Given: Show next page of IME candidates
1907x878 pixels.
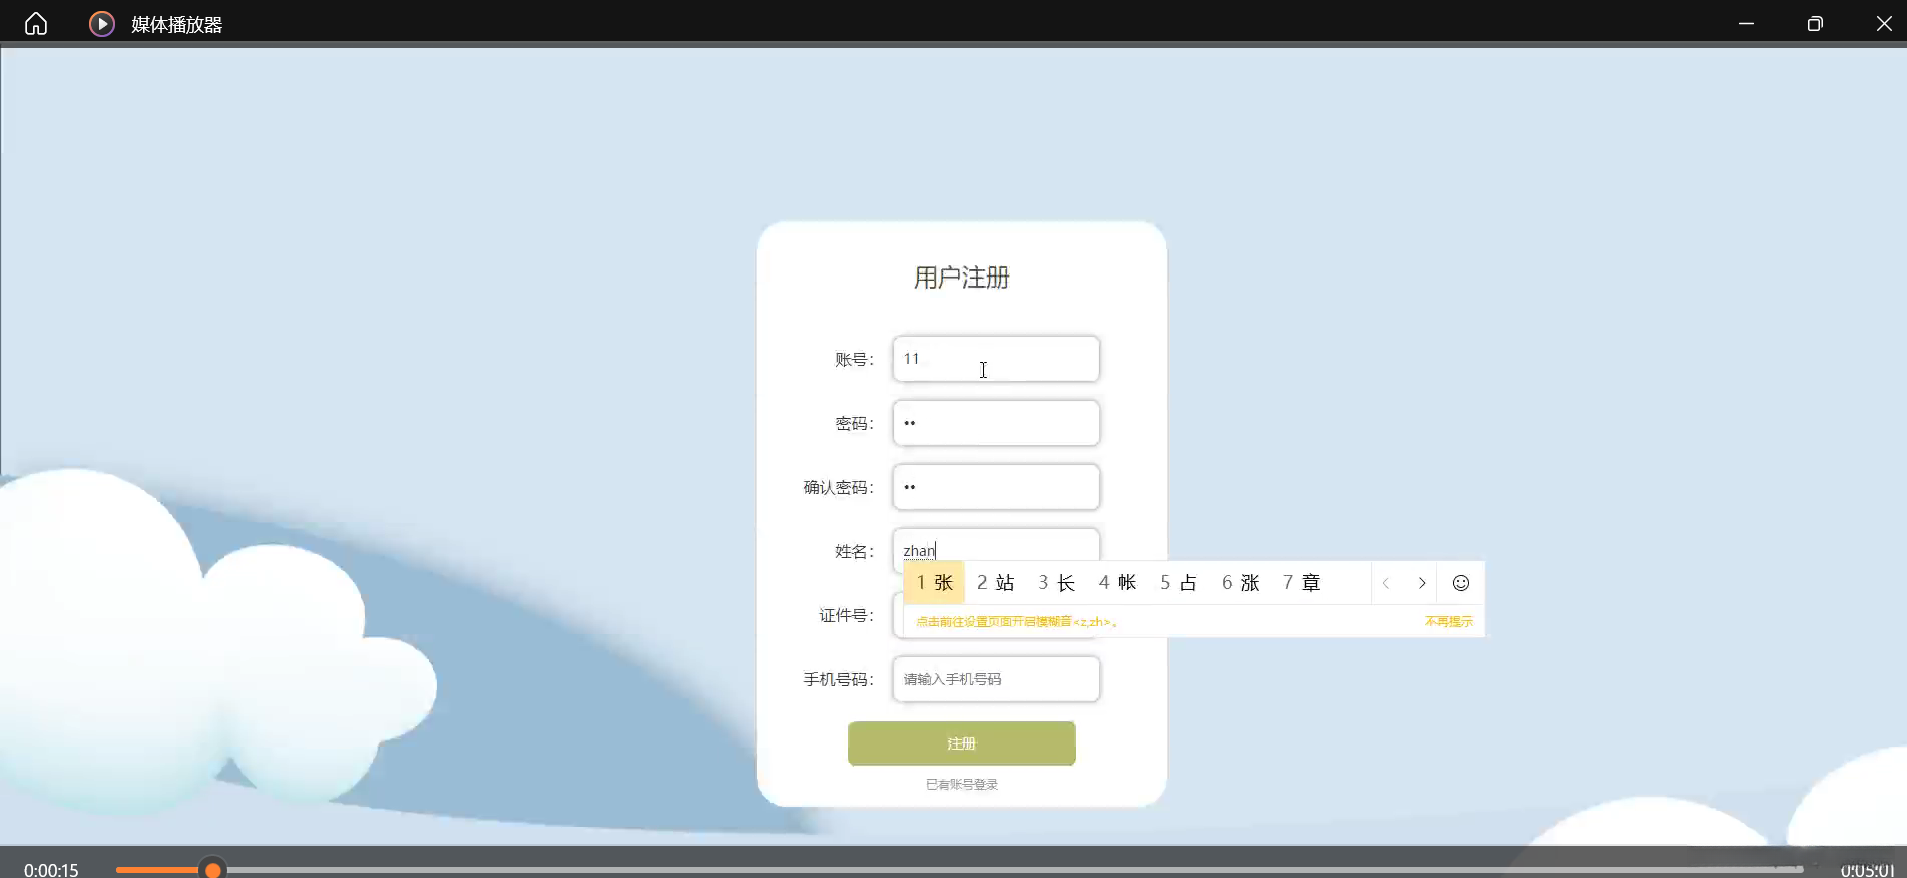Looking at the screenshot, I should tap(1422, 583).
